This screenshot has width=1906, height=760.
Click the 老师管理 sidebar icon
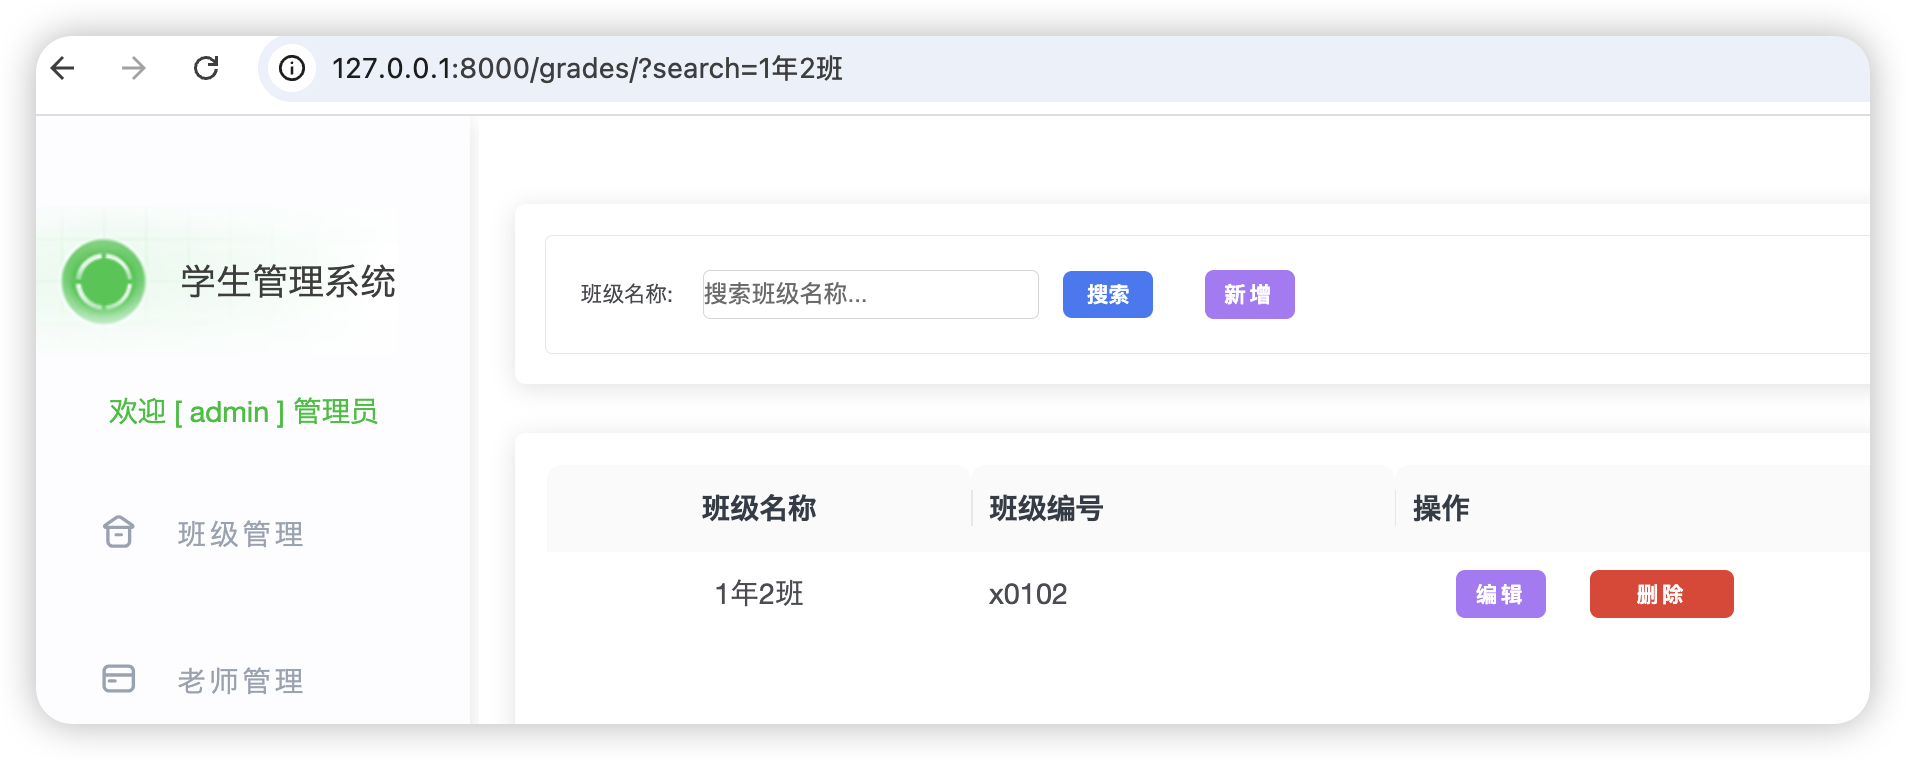pyautogui.click(x=119, y=679)
